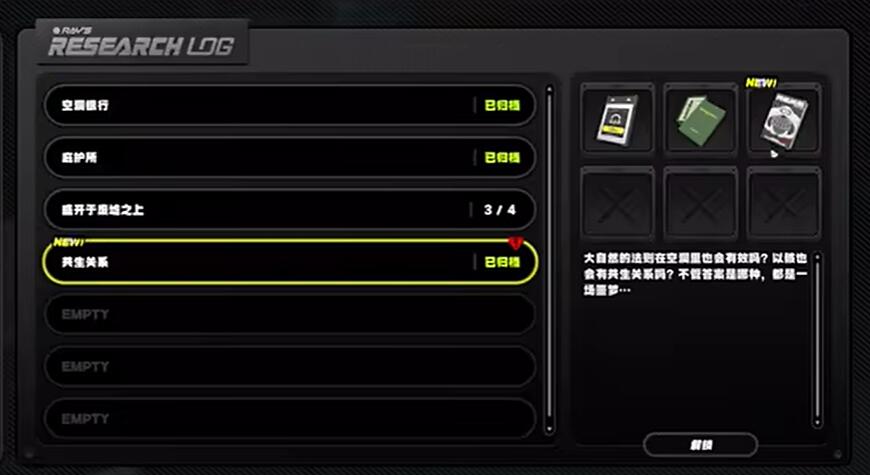The image size is (870, 475).
Task: Select the 盛开于废墟之上 3/4 entry
Action: (290, 210)
